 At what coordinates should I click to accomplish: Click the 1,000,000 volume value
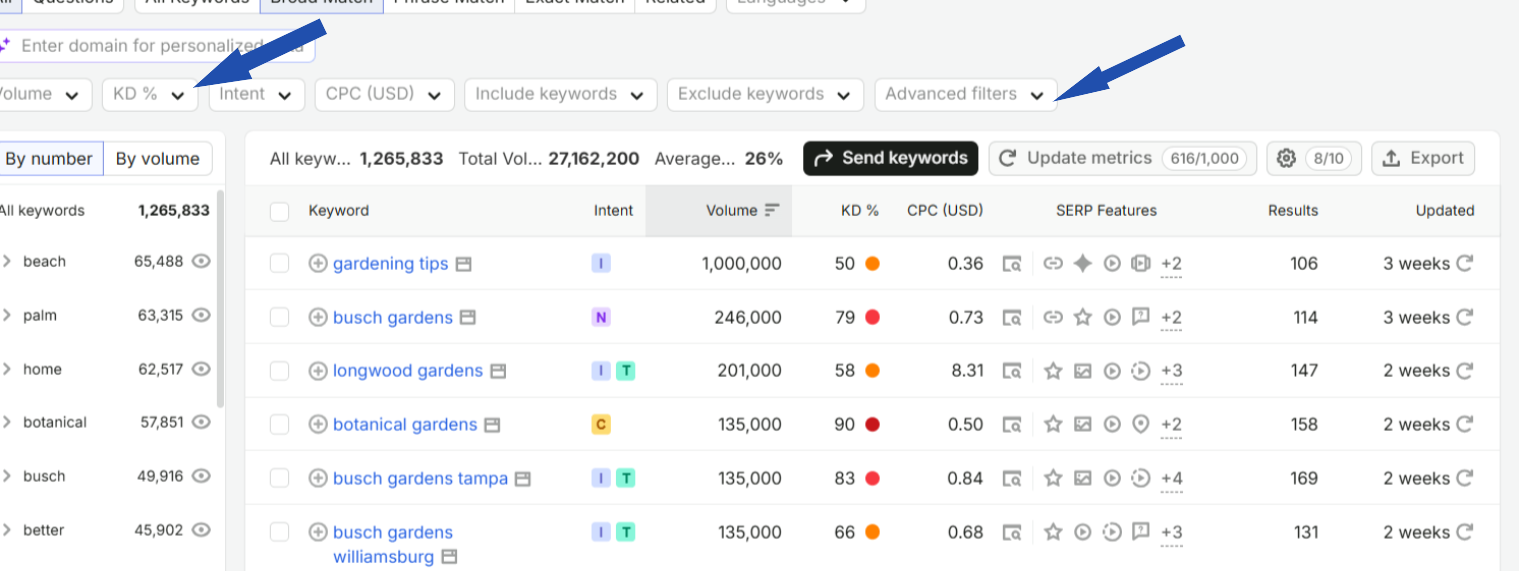(741, 264)
